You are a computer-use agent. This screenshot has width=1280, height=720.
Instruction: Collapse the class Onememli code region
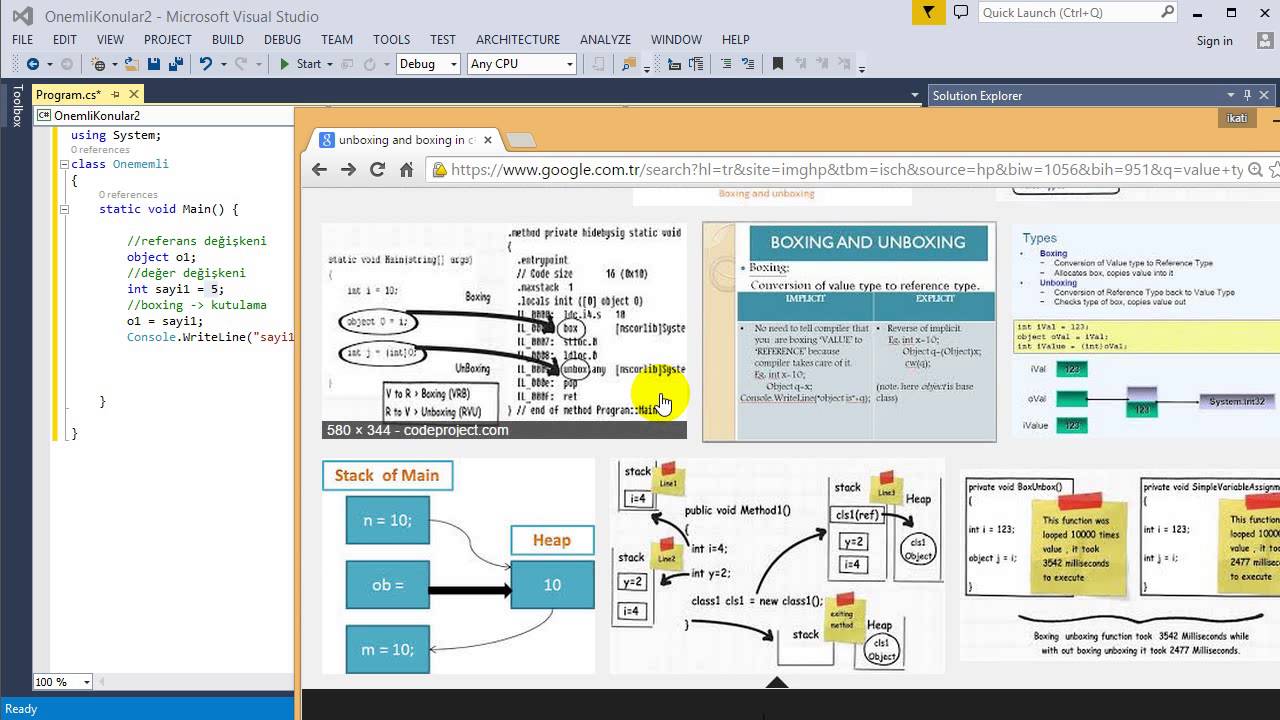coord(64,164)
